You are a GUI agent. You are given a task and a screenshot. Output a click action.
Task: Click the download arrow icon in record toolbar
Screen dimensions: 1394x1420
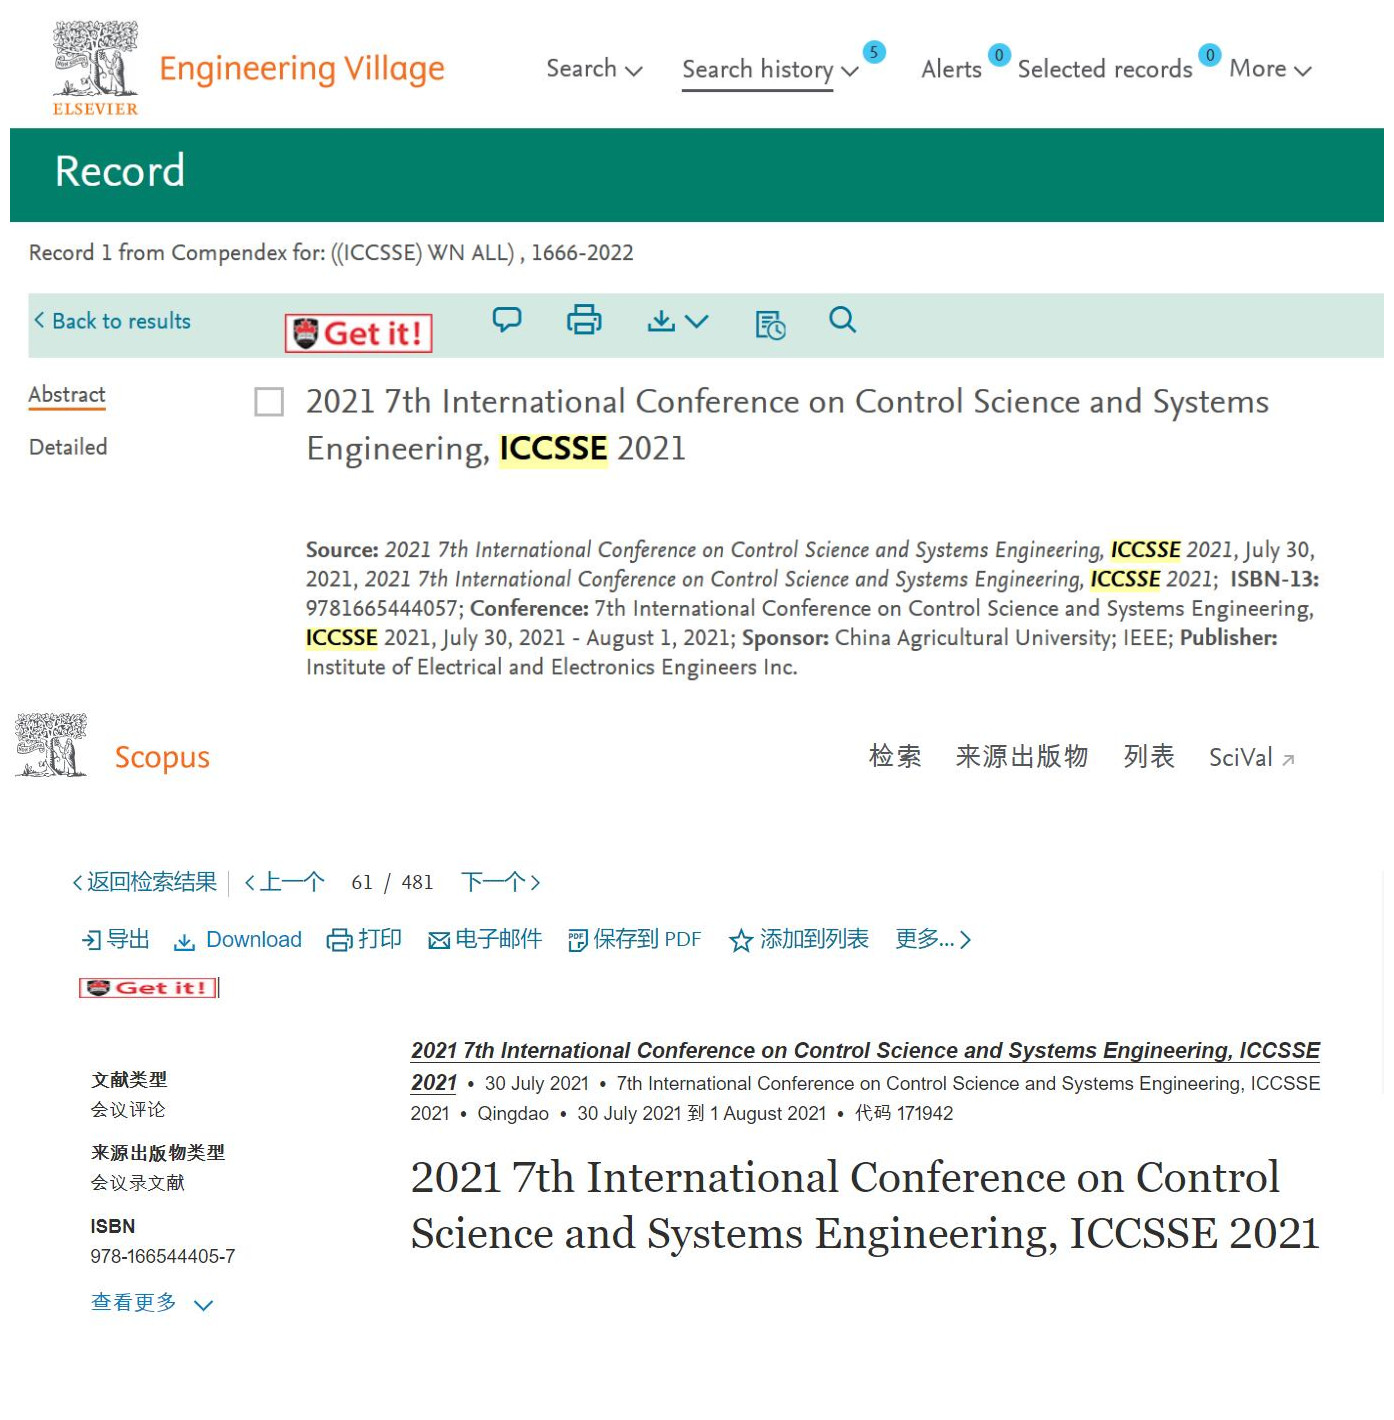pyautogui.click(x=661, y=320)
